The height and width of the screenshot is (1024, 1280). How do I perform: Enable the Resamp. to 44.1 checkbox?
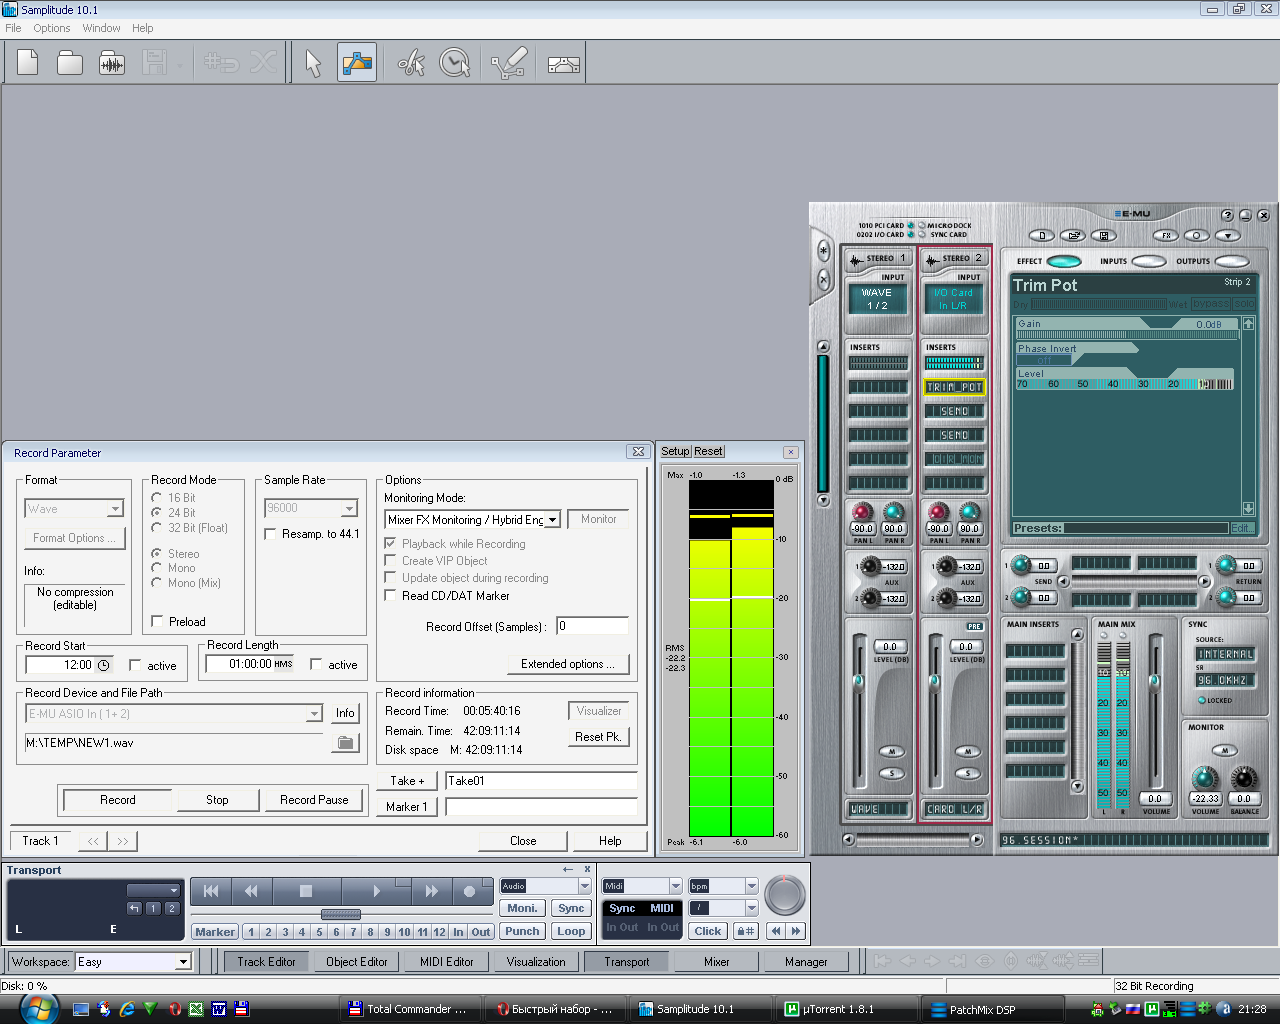point(270,534)
